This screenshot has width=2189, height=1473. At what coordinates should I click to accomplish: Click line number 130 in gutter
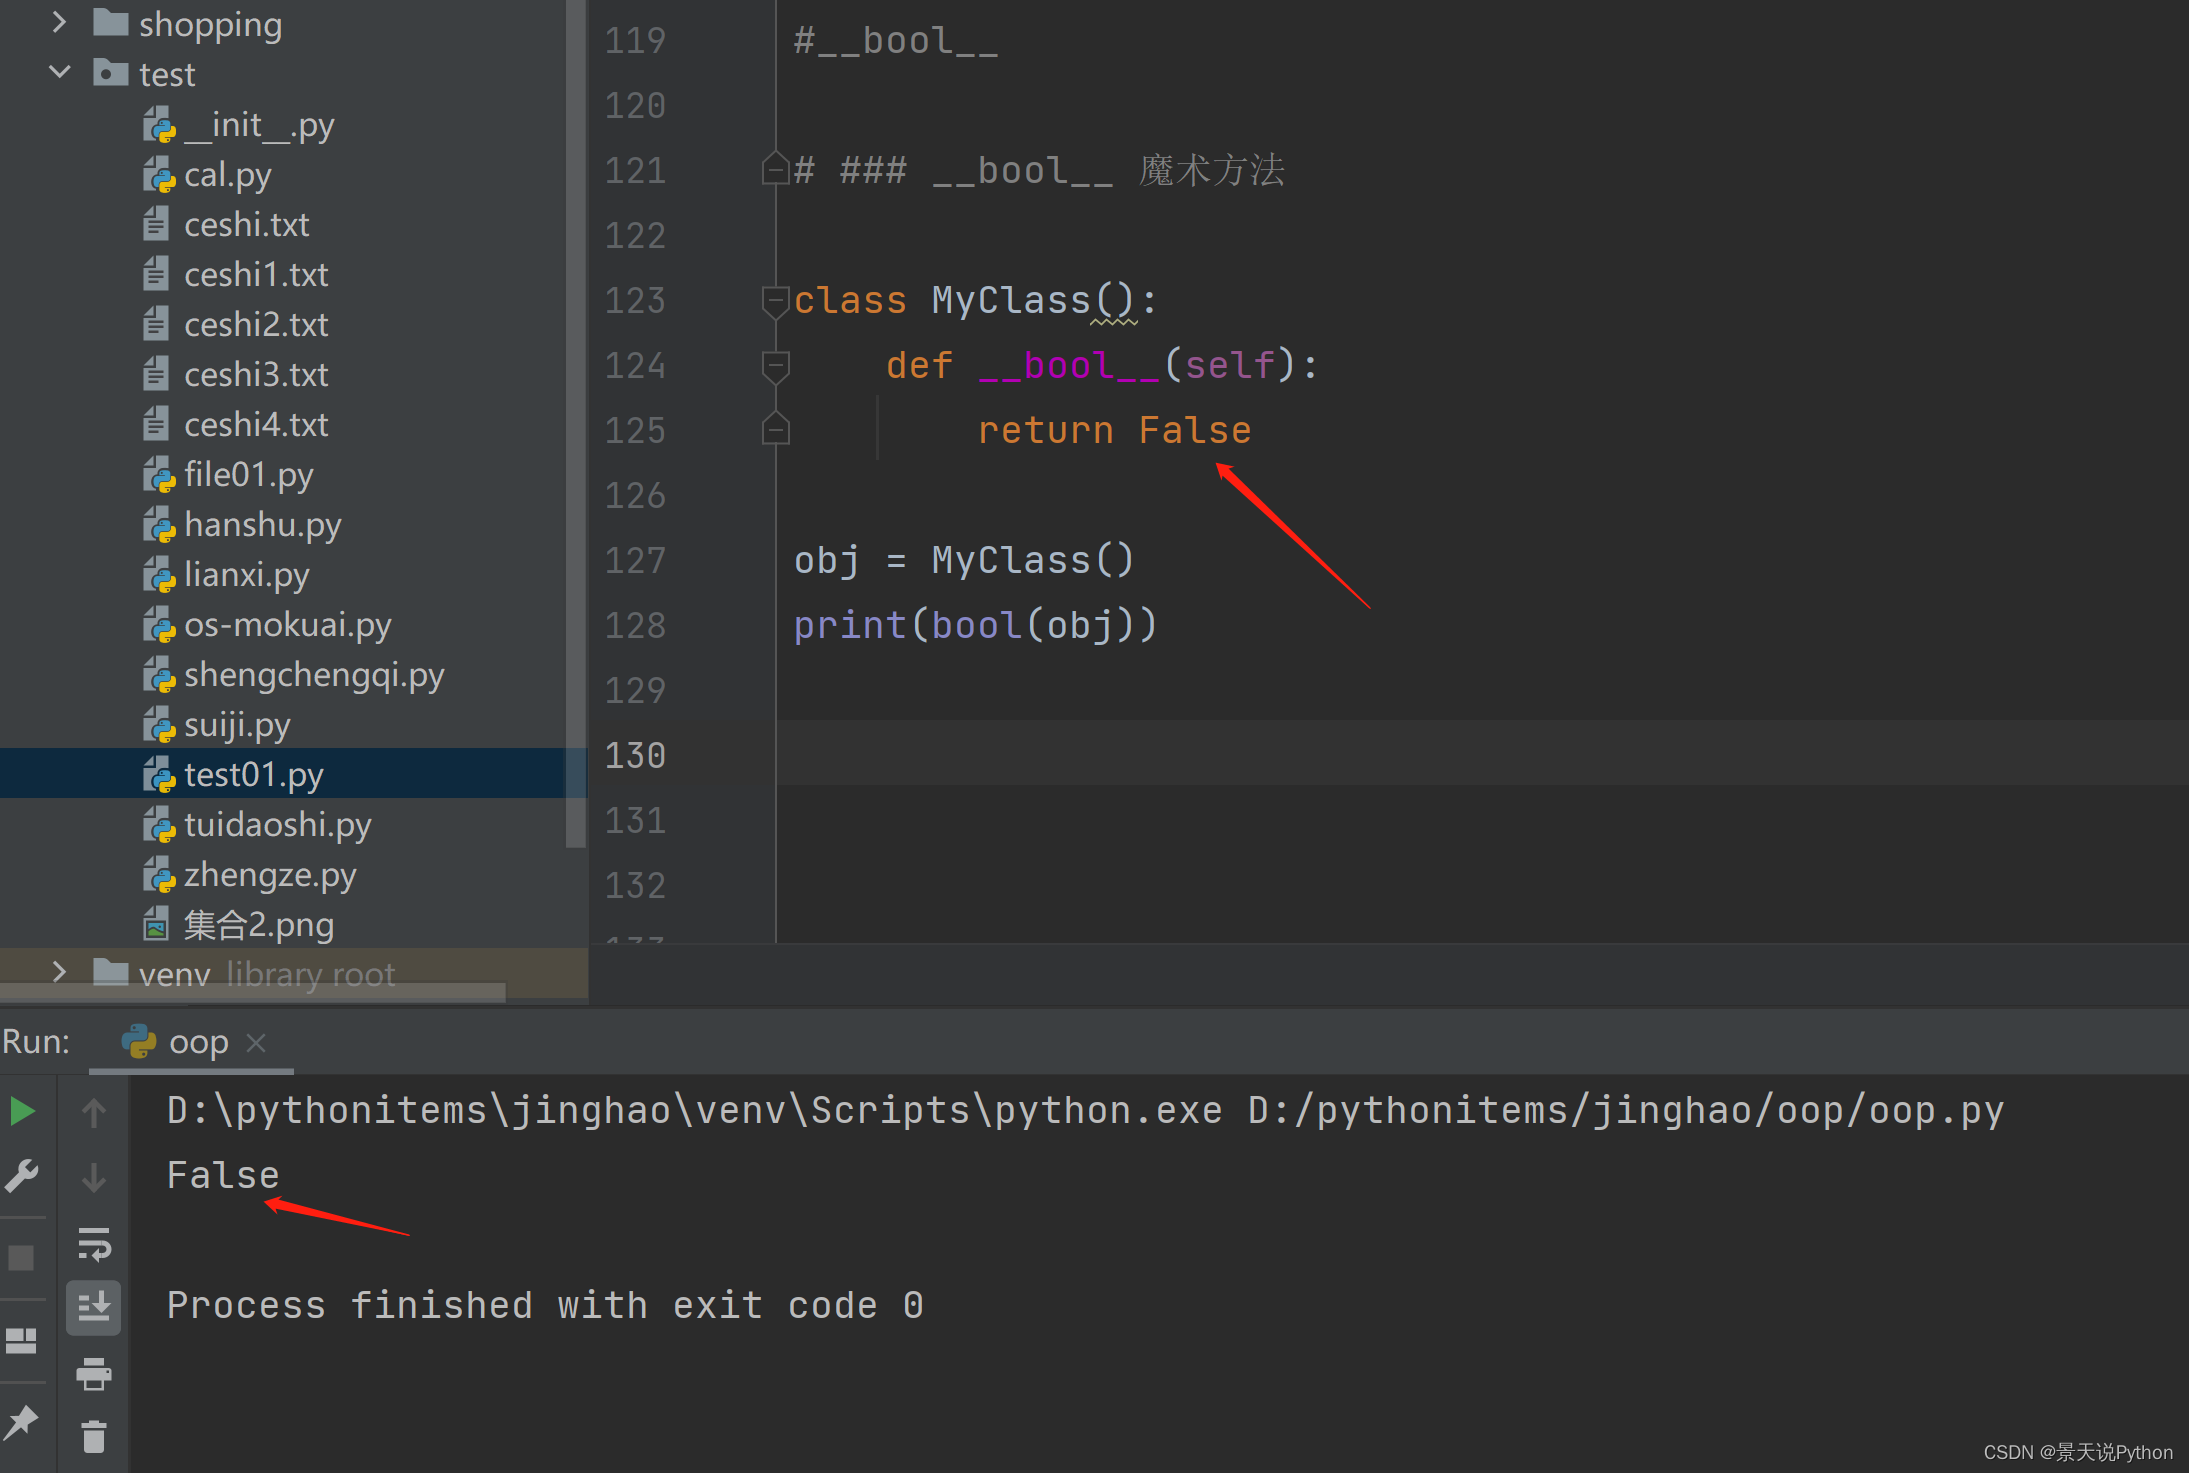(x=635, y=755)
